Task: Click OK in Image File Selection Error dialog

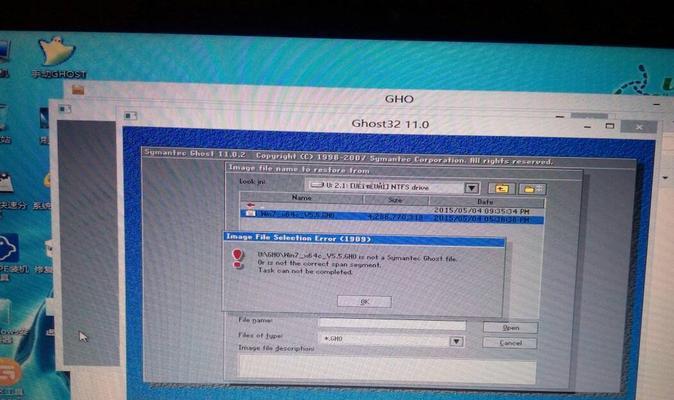Action: (x=364, y=302)
